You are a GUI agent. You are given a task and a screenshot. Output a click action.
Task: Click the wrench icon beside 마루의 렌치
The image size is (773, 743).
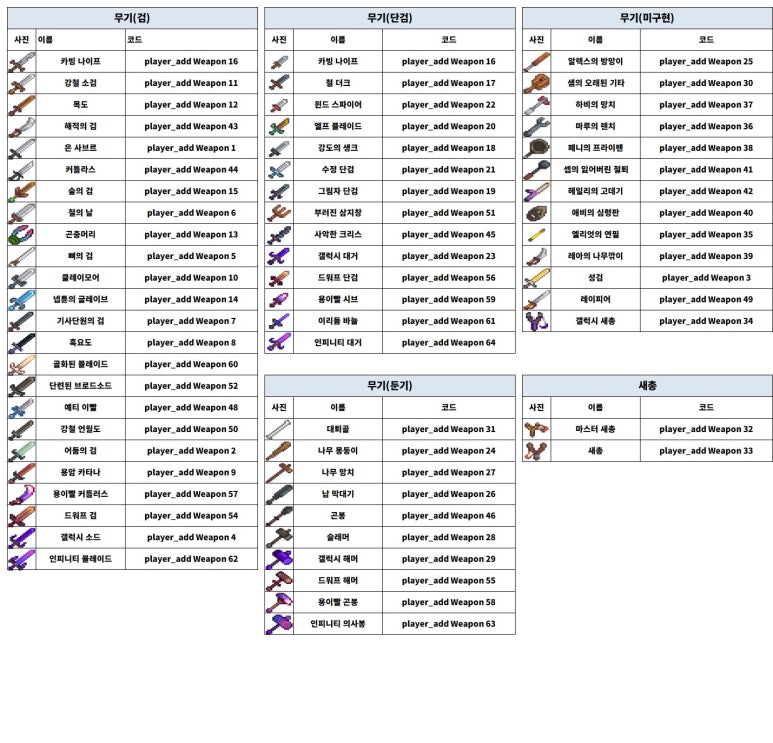tap(537, 127)
